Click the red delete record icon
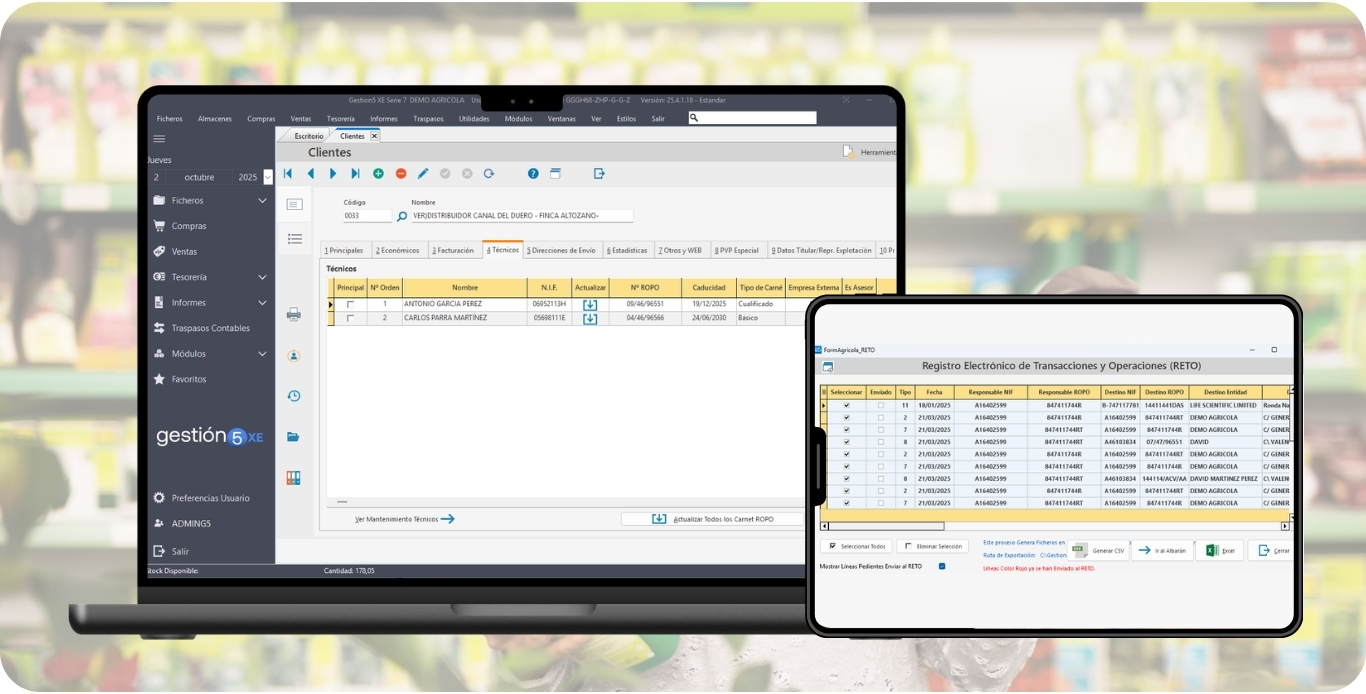Screen dimensions: 1366x694 (x=401, y=174)
